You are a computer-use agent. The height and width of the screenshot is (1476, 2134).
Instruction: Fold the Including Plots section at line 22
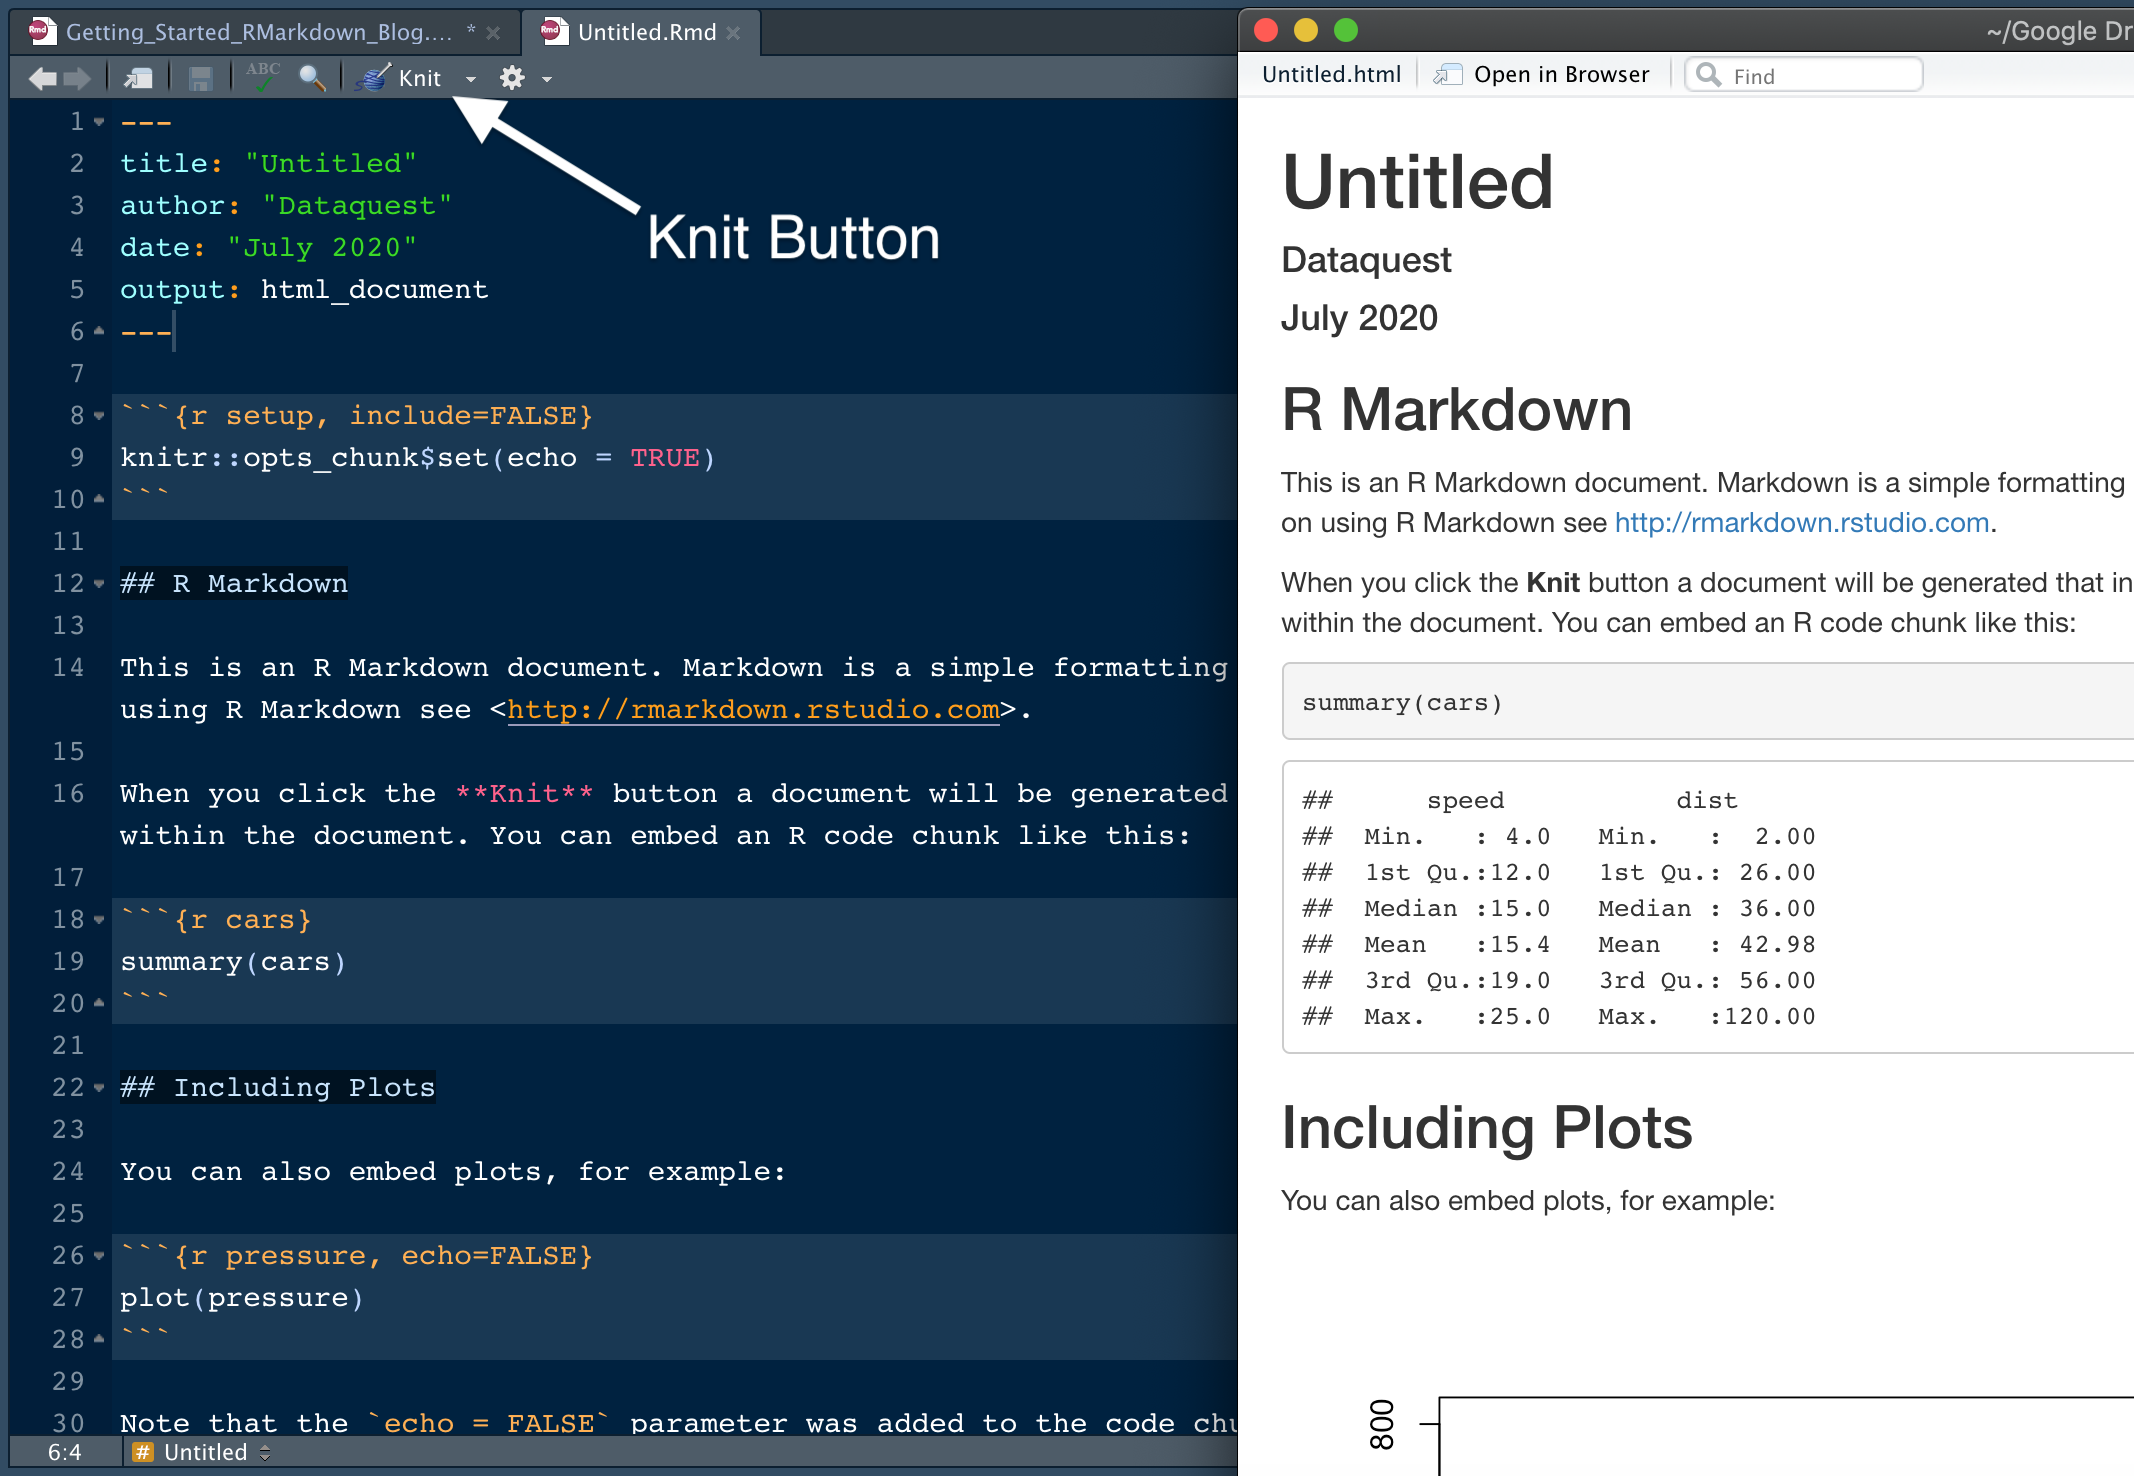(99, 1088)
